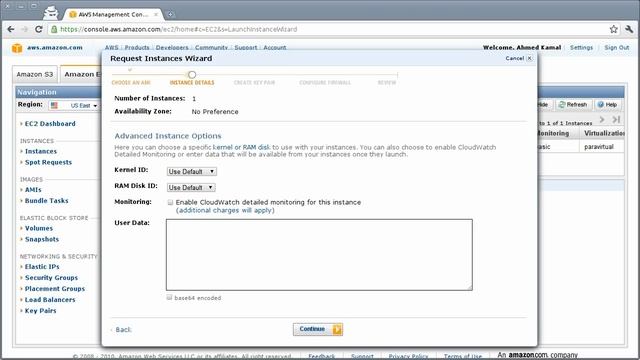The width and height of the screenshot is (640, 360).
Task: Click the AWS orange cube logo
Action: click(17, 48)
